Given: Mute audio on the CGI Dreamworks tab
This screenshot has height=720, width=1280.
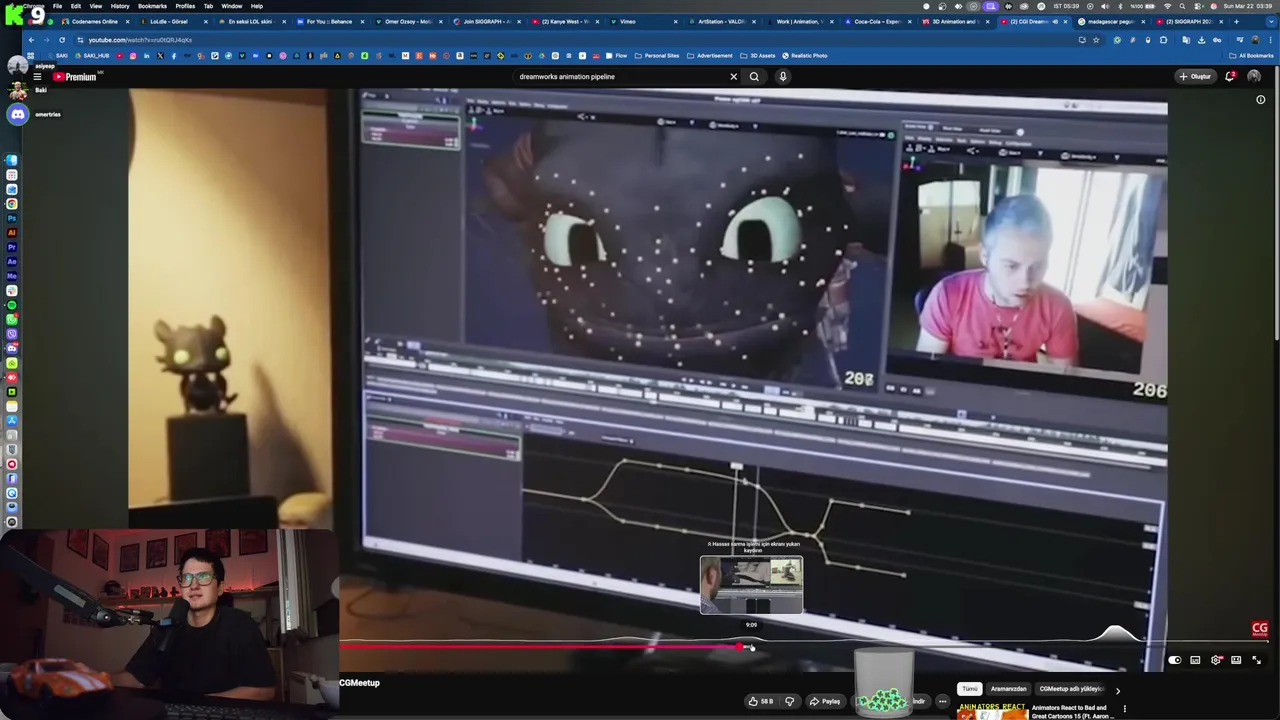Looking at the screenshot, I should tap(1055, 21).
